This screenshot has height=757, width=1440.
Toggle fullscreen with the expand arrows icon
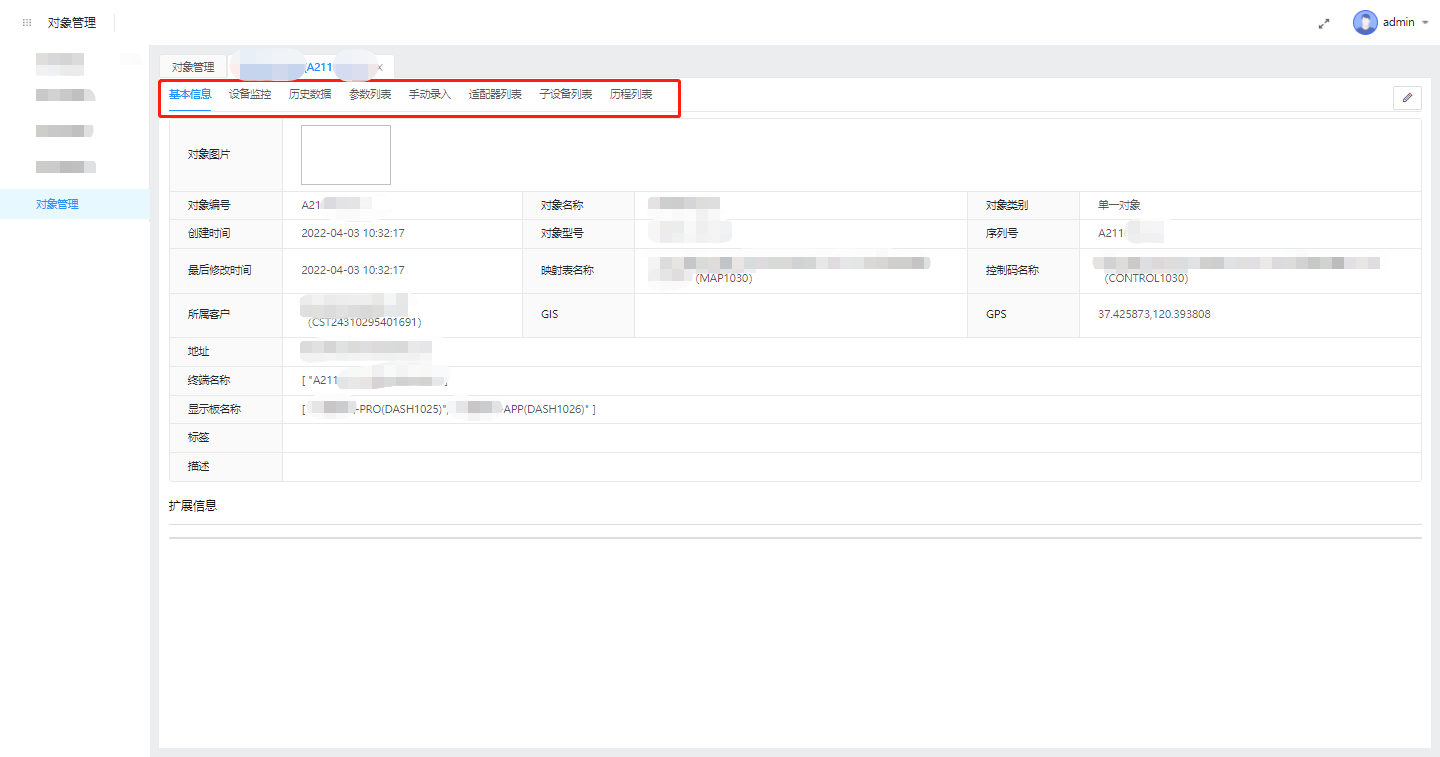coord(1324,23)
